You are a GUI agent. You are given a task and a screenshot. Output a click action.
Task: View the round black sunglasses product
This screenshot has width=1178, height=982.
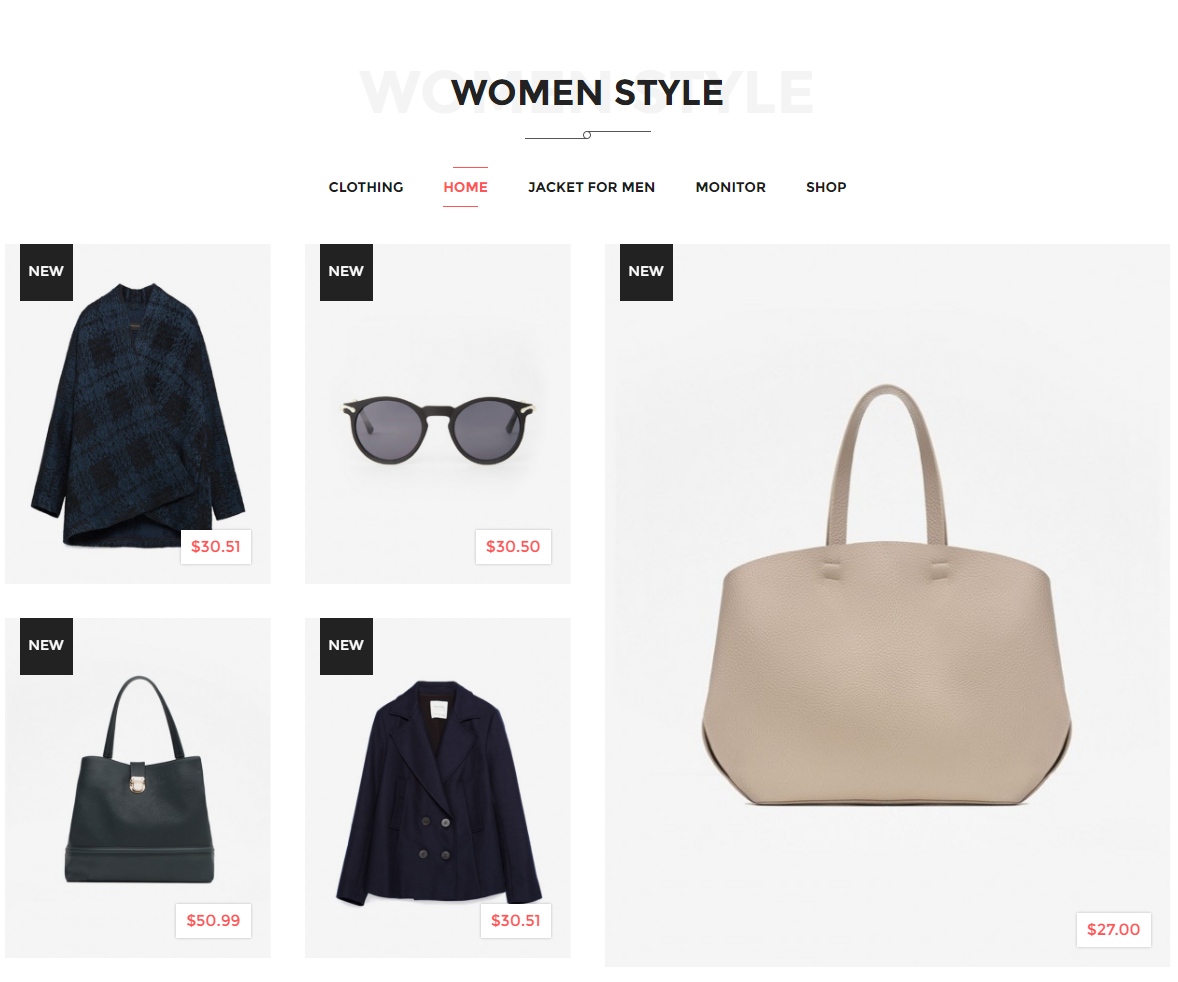click(438, 429)
